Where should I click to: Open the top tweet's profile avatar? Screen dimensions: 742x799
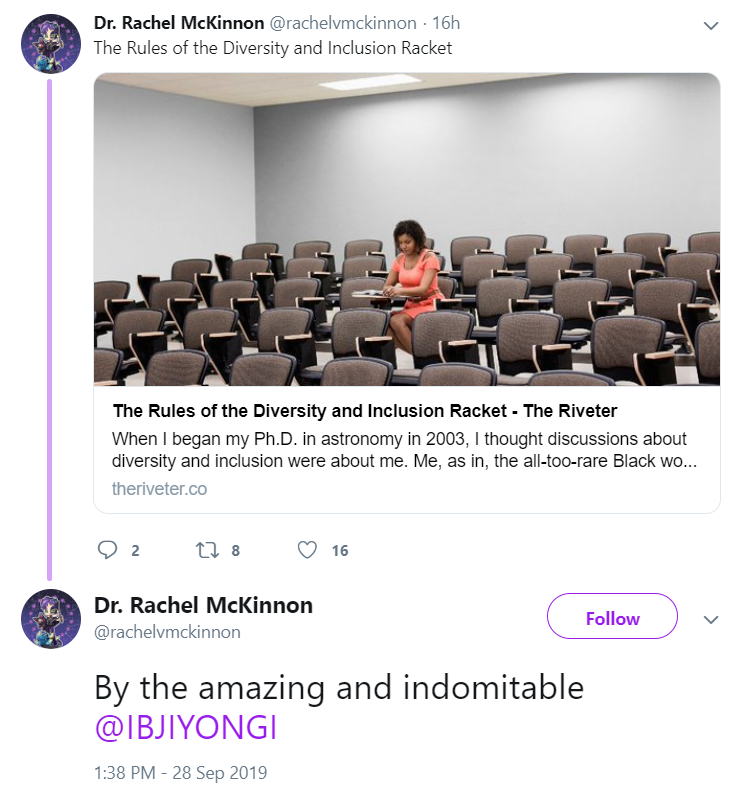(x=50, y=44)
